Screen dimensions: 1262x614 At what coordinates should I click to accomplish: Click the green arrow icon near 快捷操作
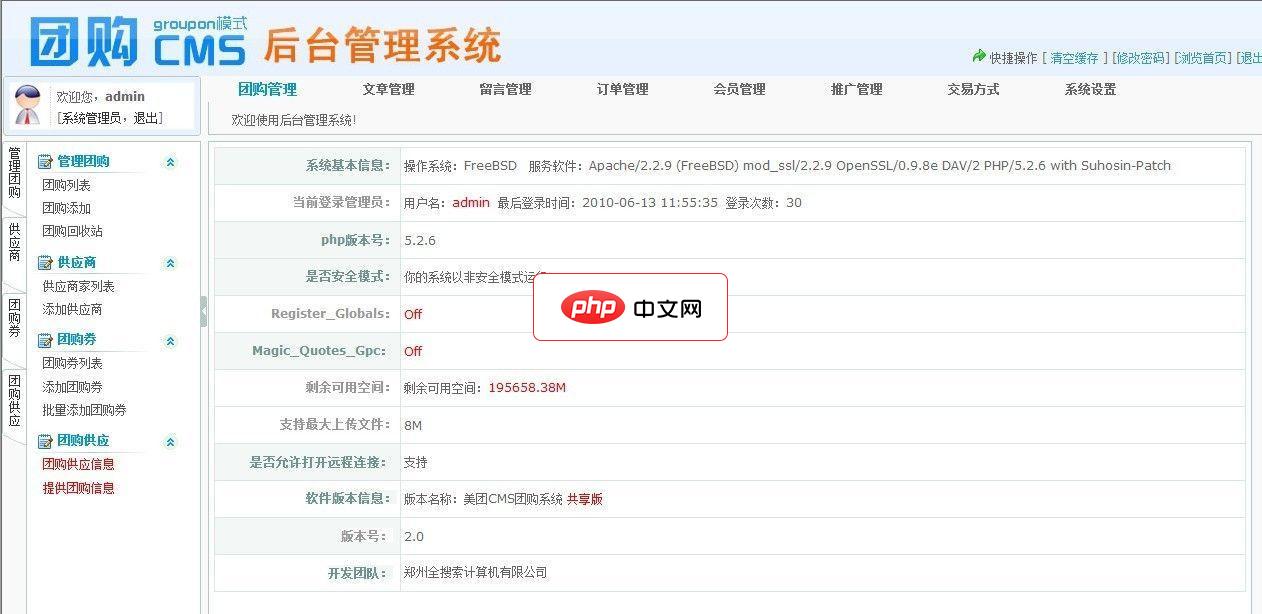tap(978, 57)
